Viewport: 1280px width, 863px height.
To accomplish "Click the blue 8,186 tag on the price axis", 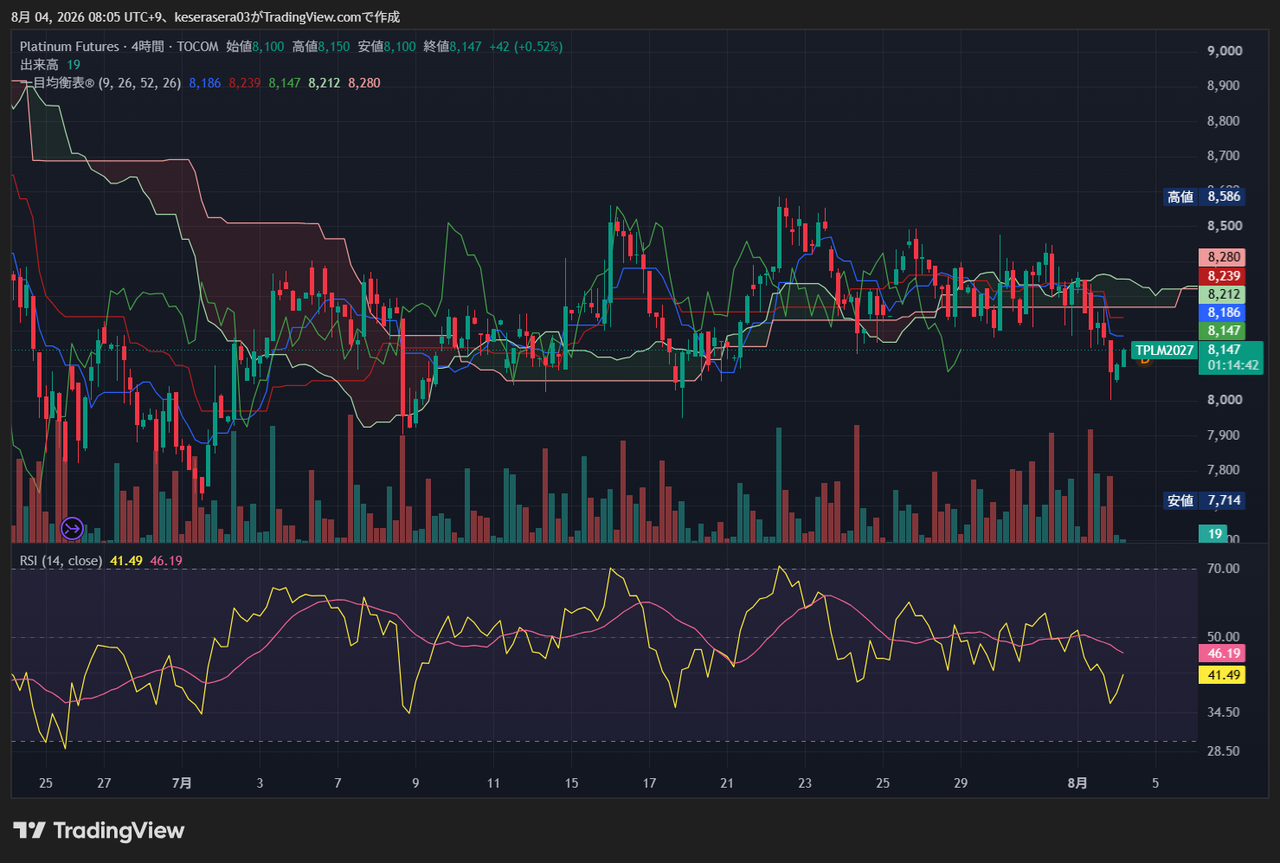I will (1224, 312).
